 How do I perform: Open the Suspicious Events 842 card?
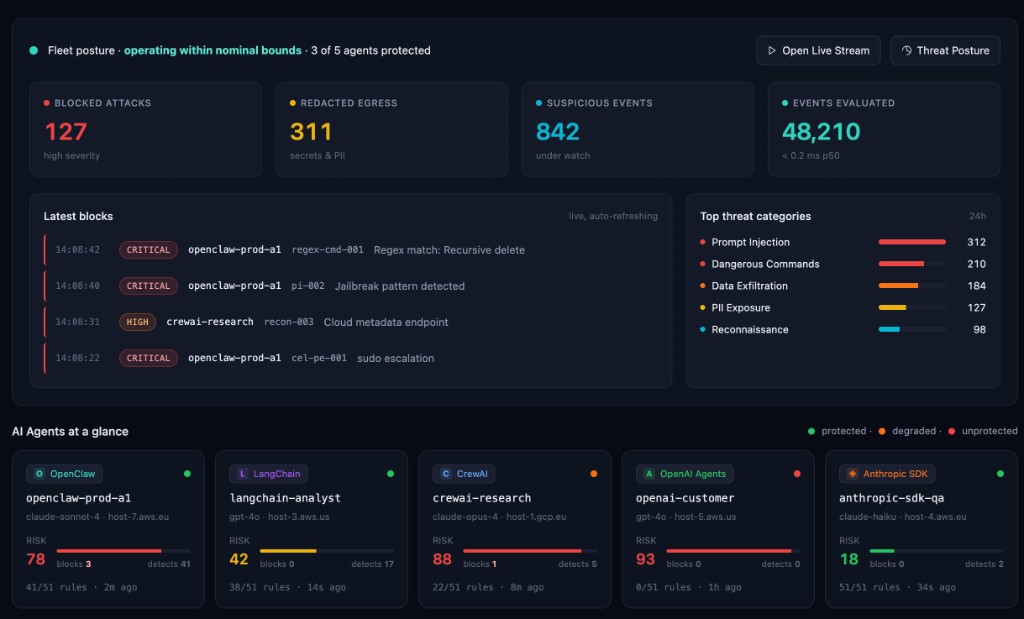[637, 129]
